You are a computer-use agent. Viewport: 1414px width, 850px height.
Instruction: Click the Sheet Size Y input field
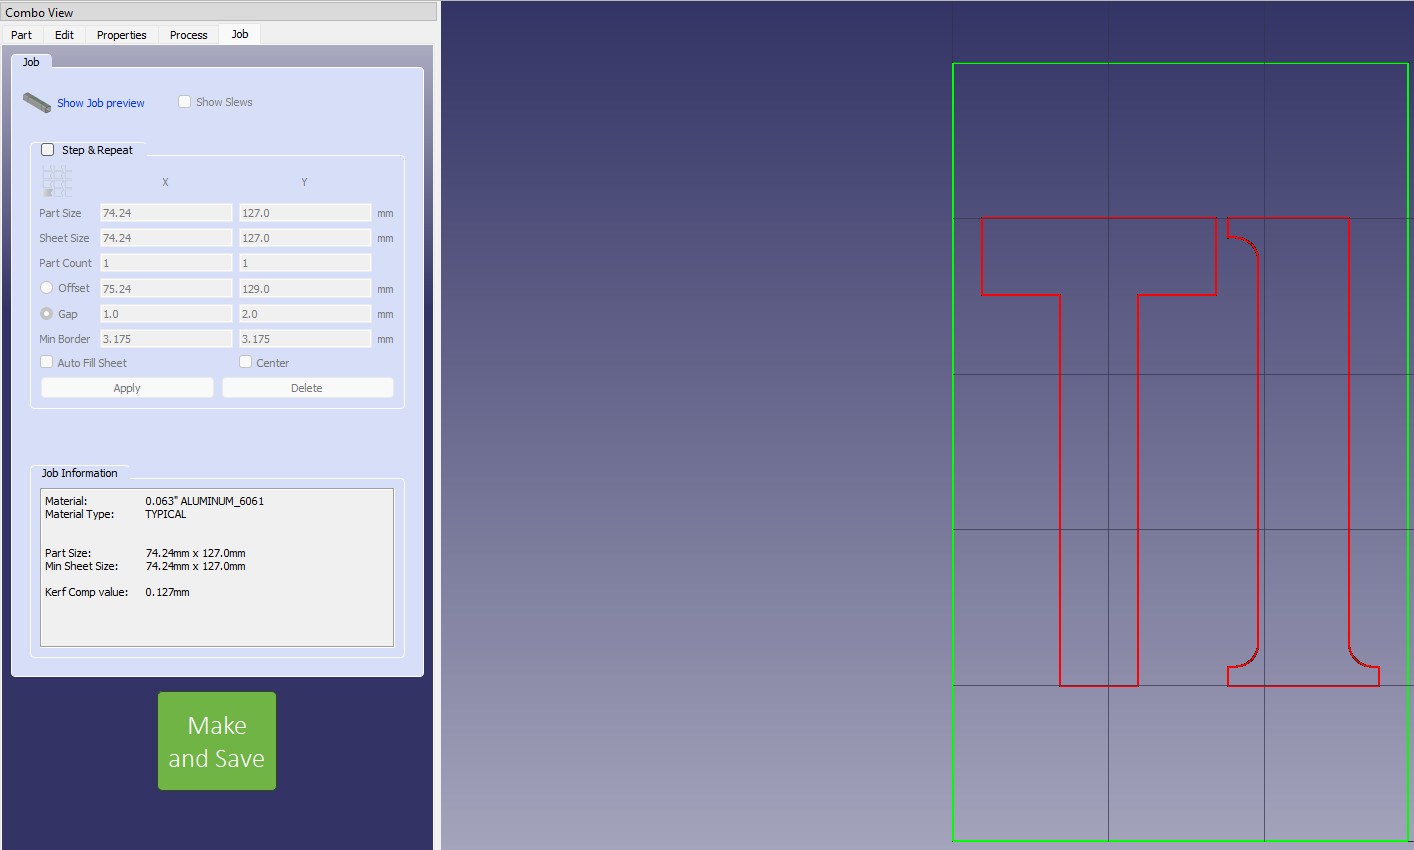[305, 238]
